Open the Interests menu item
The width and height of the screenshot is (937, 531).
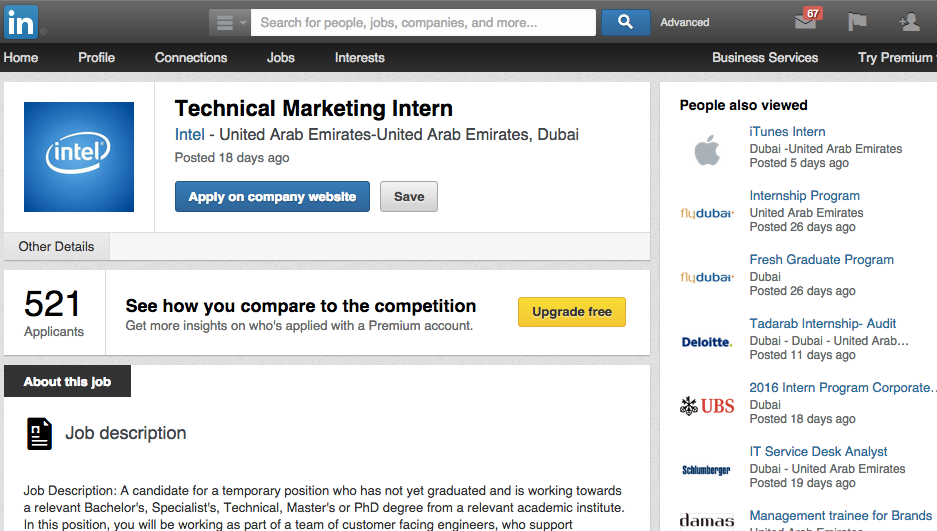tap(360, 57)
